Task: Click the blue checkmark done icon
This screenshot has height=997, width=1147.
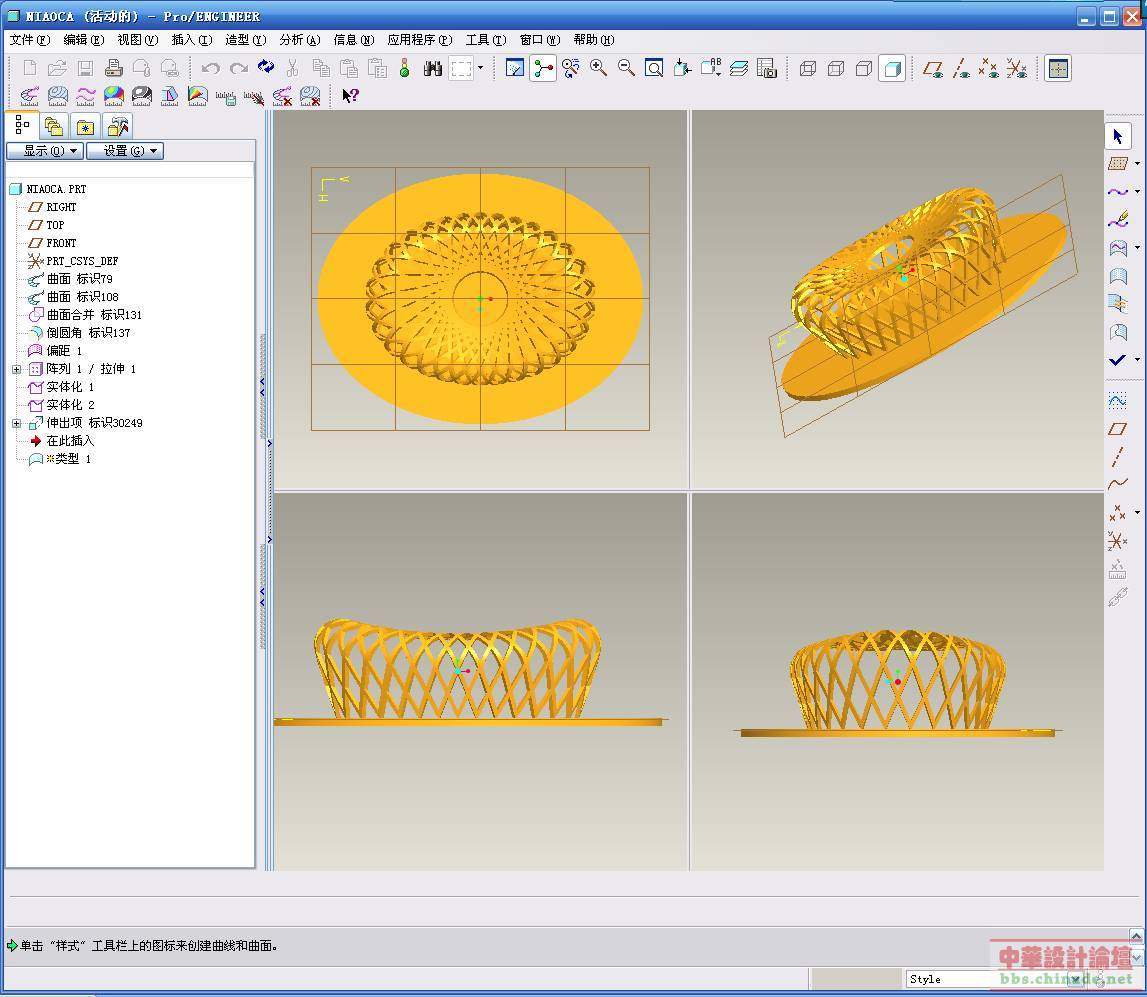Action: 1117,360
